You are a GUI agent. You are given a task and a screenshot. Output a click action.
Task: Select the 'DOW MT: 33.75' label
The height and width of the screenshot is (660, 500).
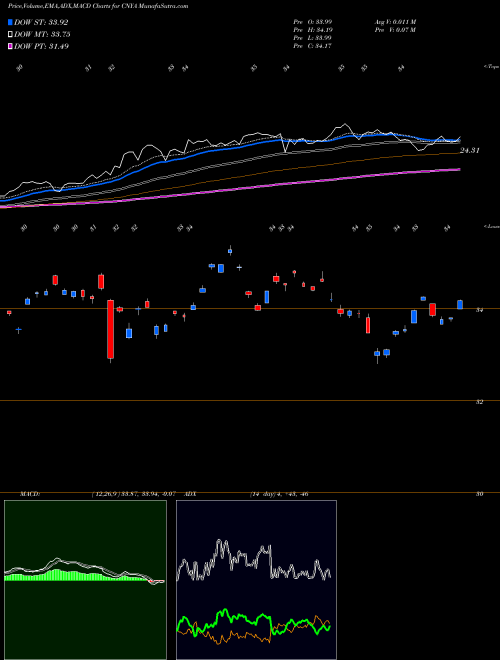[x=42, y=35]
